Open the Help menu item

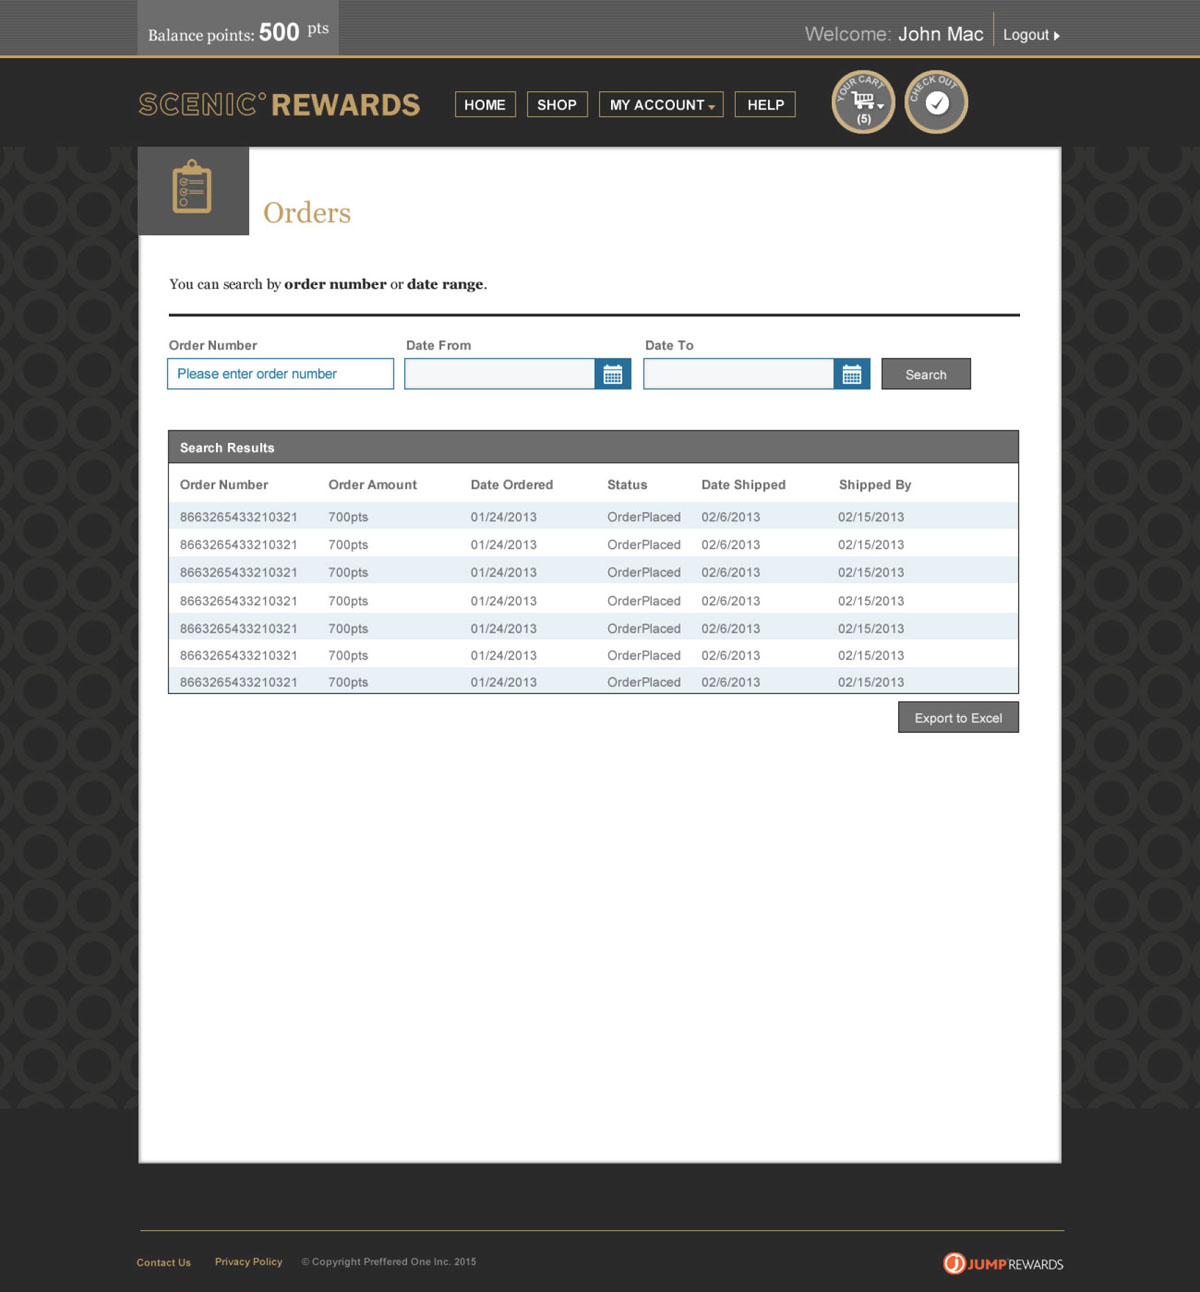pyautogui.click(x=765, y=105)
